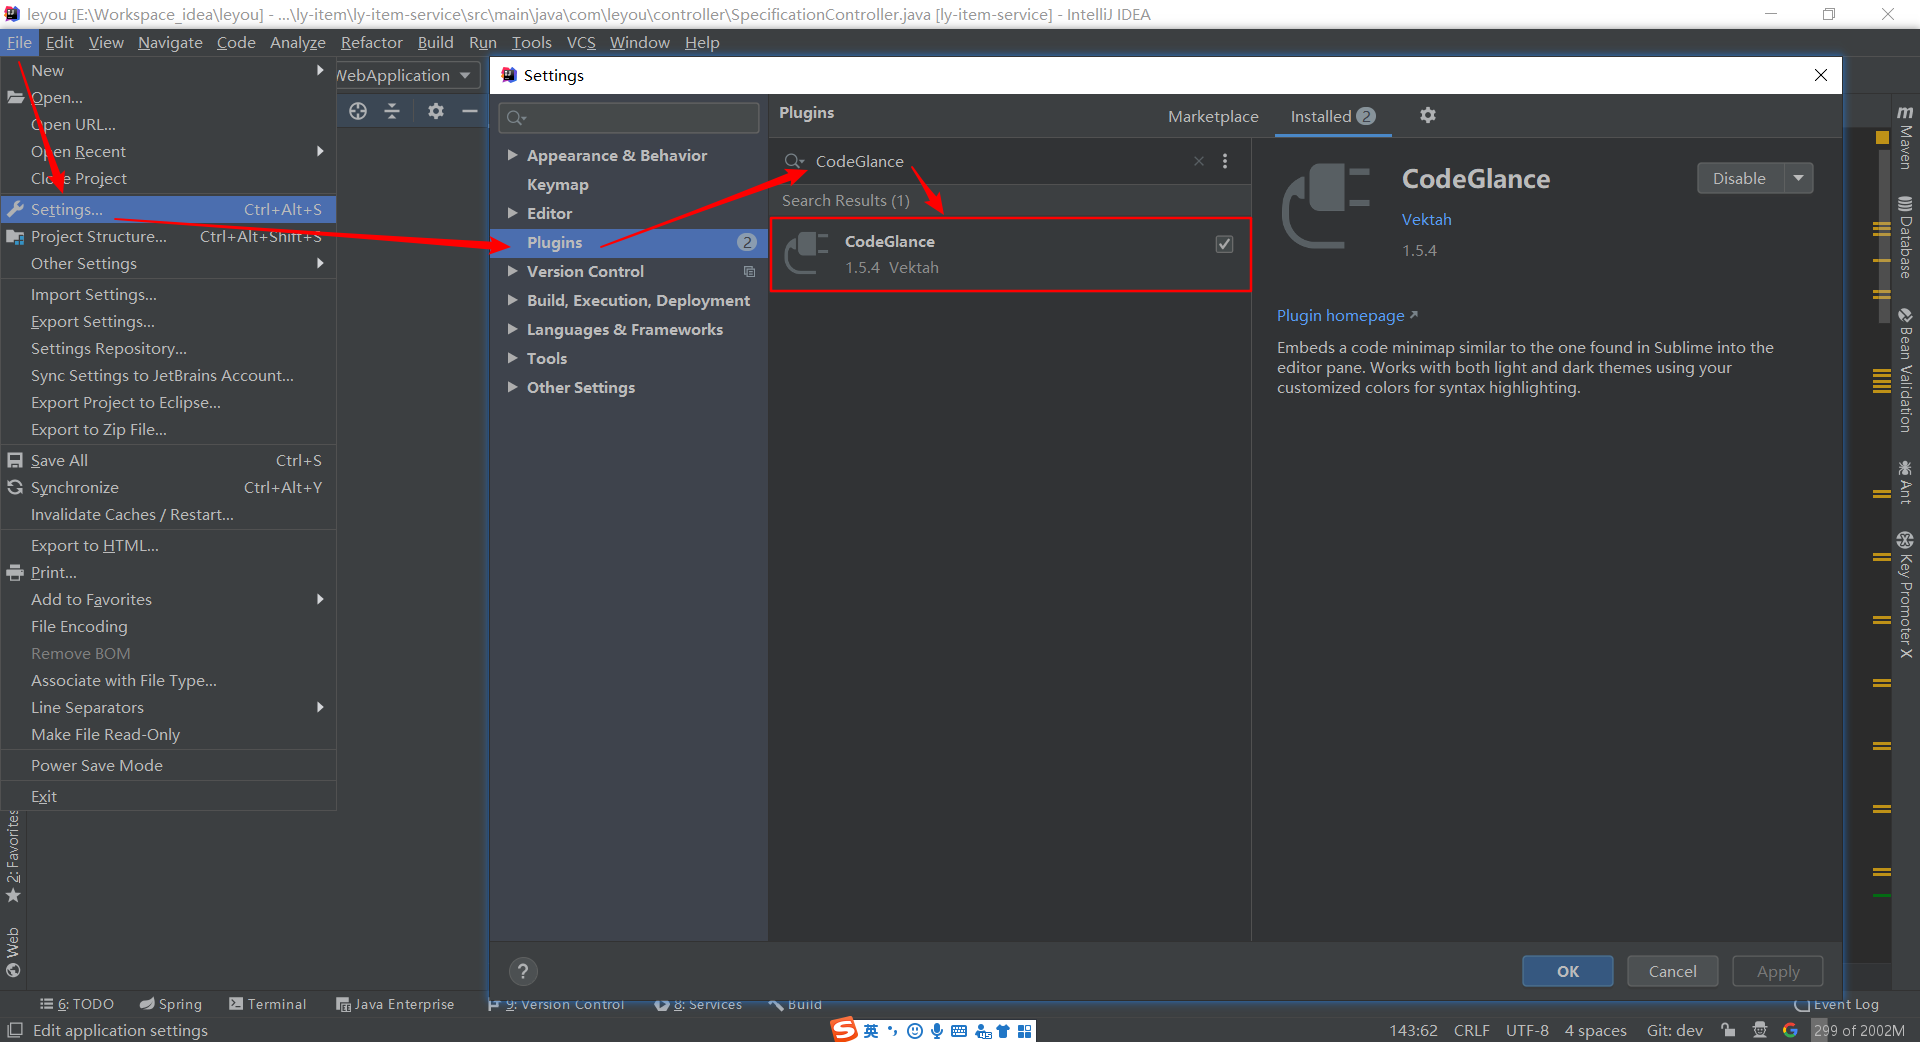Click the plugin settings gear icon
Screen dimensions: 1920x1042
pos(1428,115)
